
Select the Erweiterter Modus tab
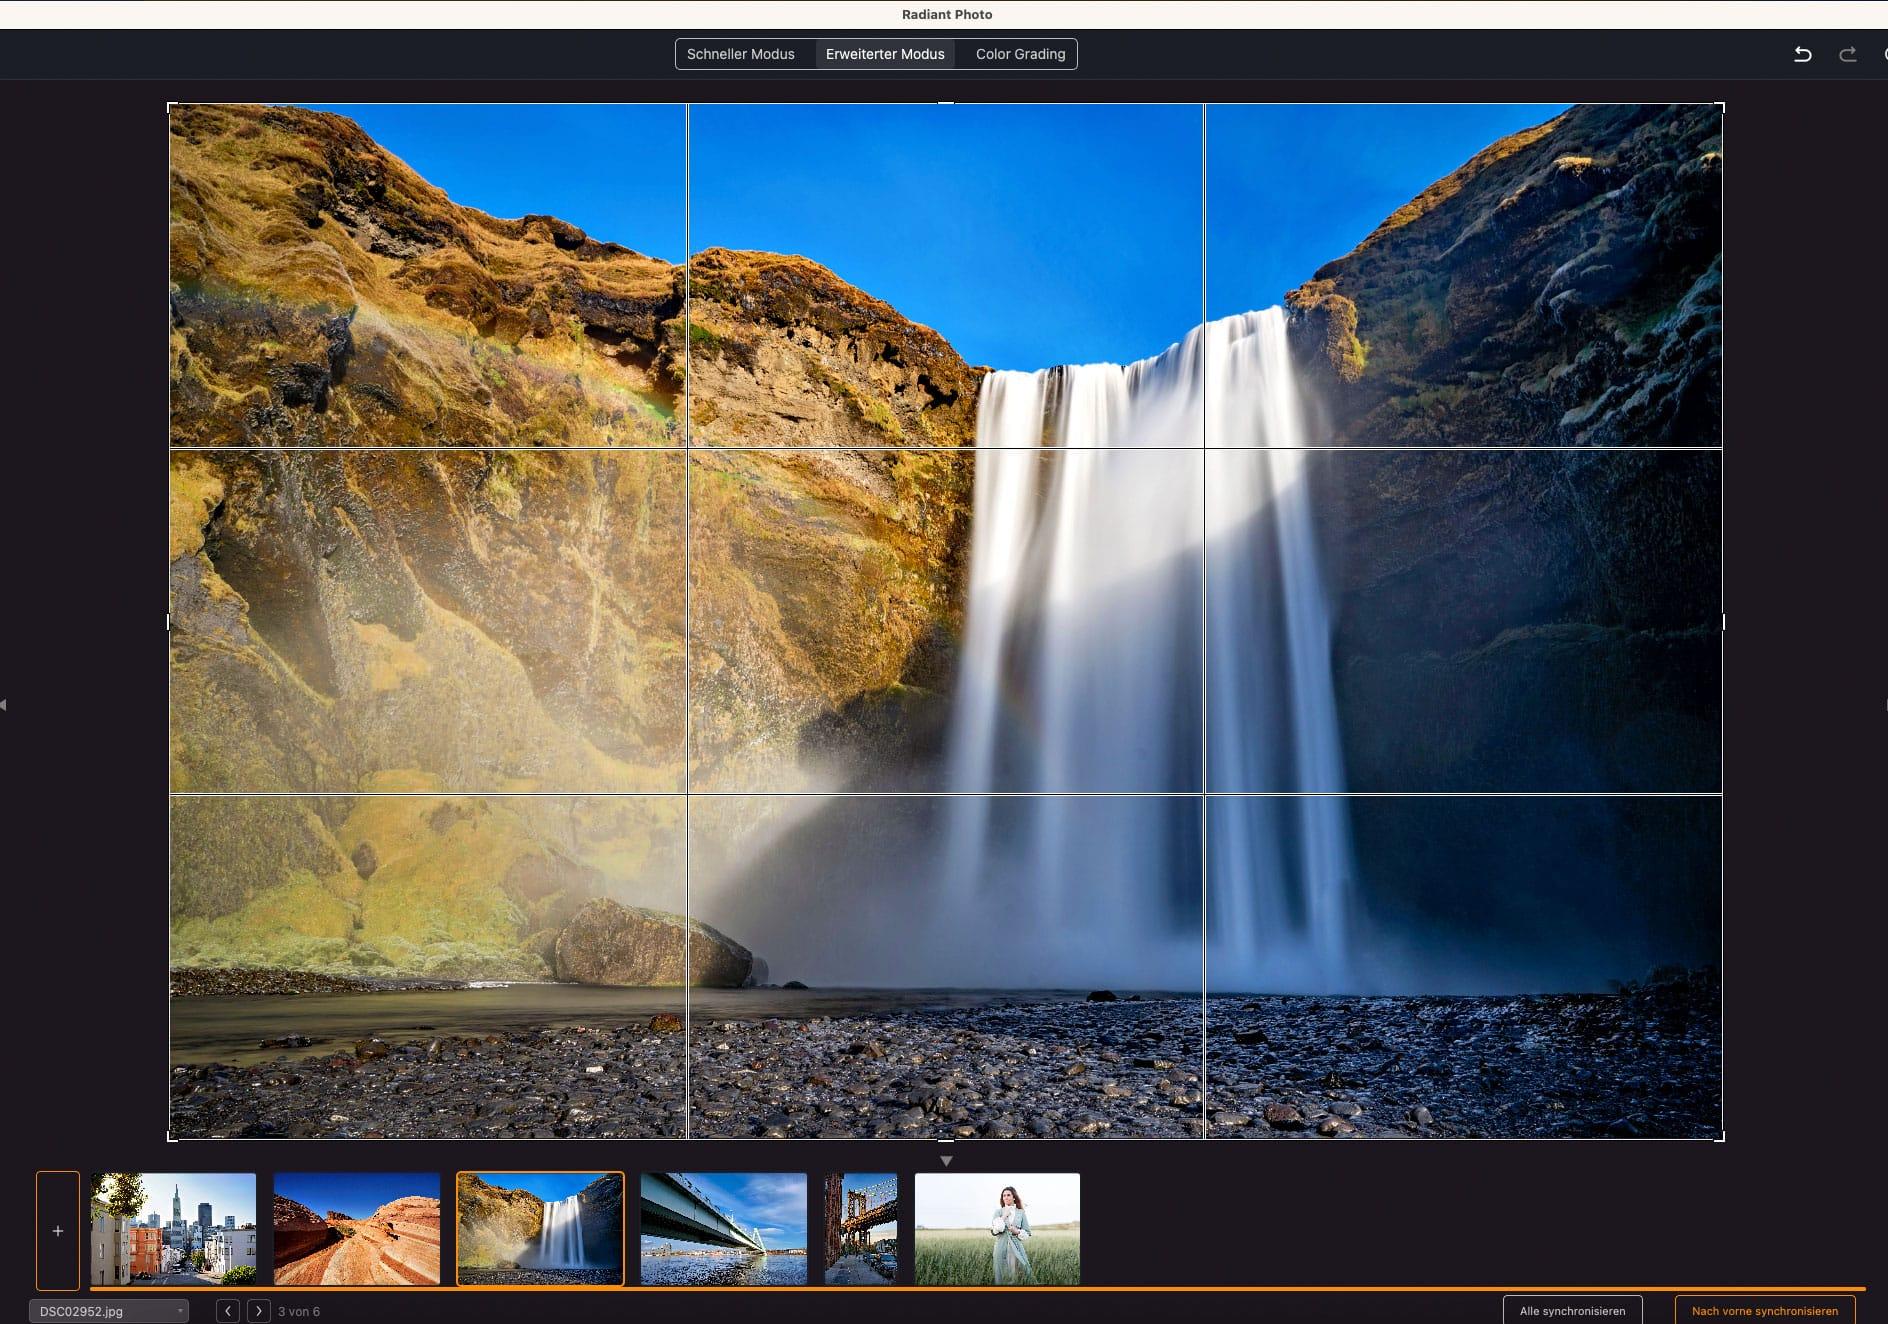point(884,54)
